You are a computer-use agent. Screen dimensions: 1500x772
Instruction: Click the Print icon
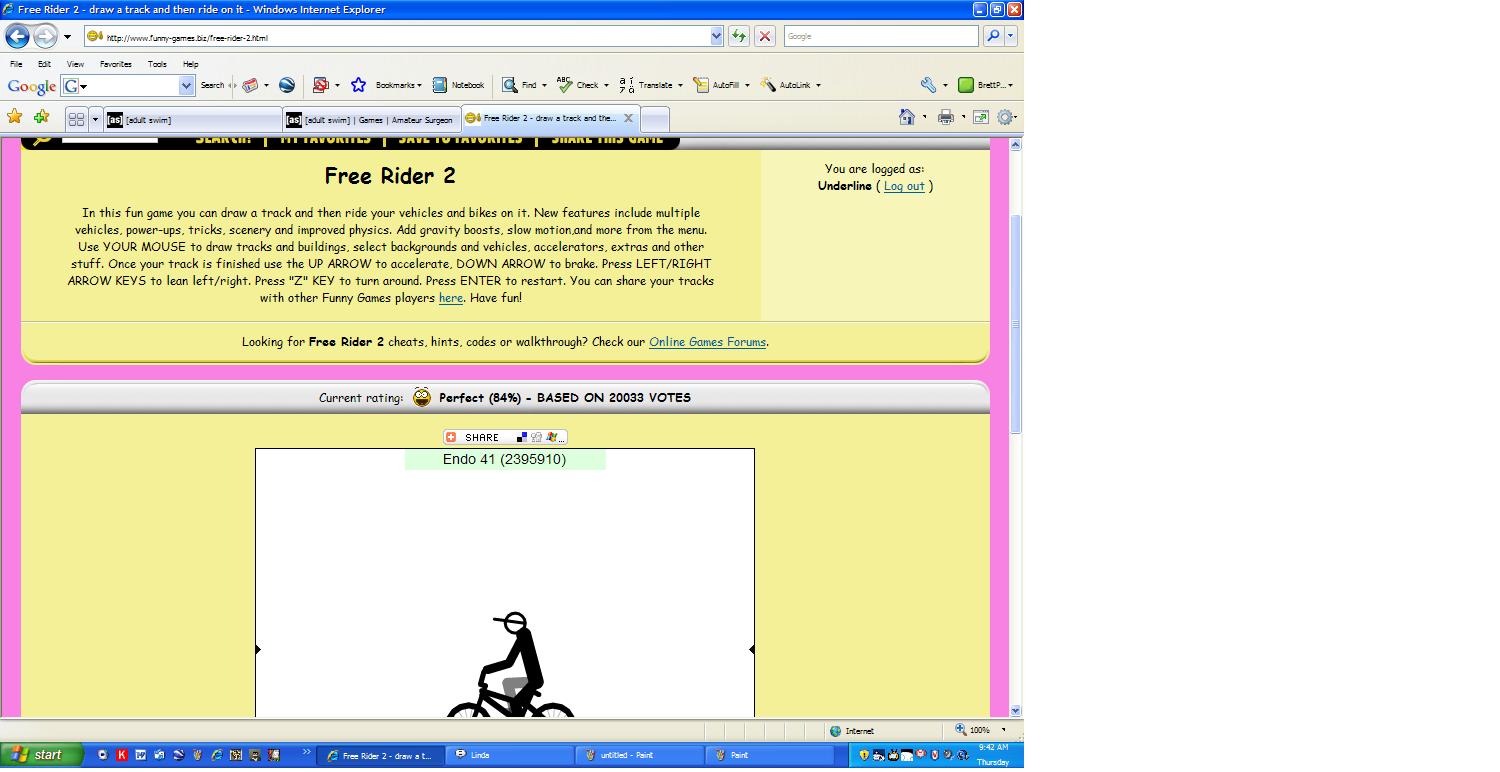pyautogui.click(x=945, y=117)
